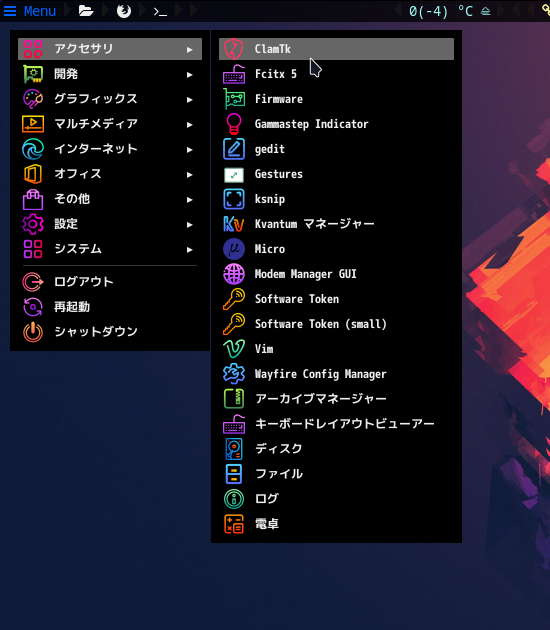550x630 pixels.
Task: Click the Fcitx 5 keyboard icon
Action: (234, 74)
